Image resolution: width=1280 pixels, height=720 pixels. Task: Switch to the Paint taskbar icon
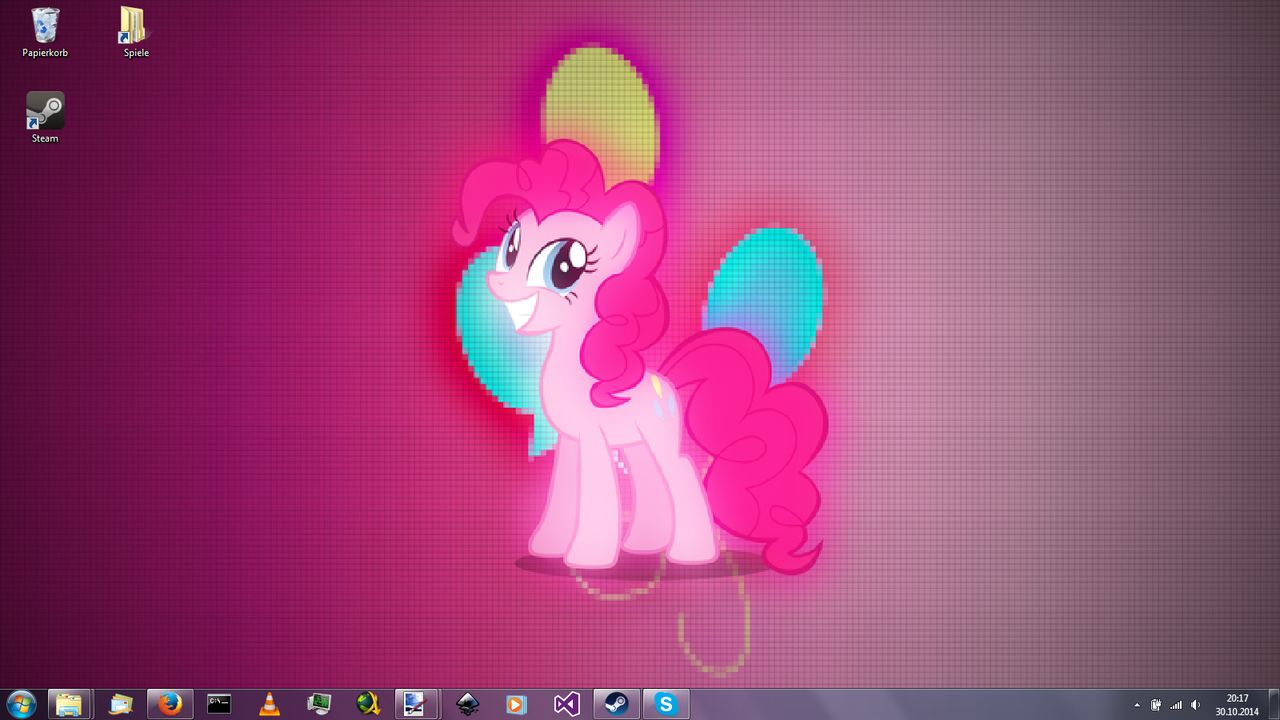pyautogui.click(x=417, y=704)
